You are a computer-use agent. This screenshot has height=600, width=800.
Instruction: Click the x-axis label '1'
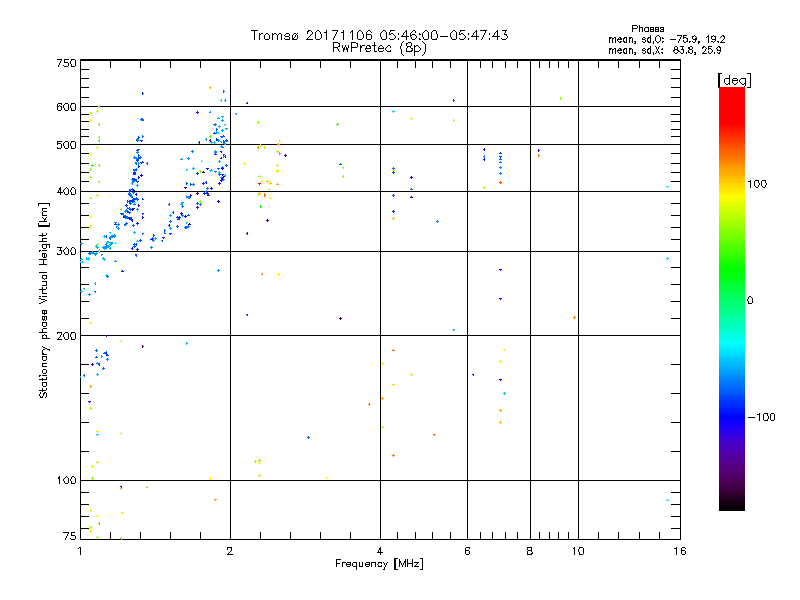pyautogui.click(x=80, y=551)
